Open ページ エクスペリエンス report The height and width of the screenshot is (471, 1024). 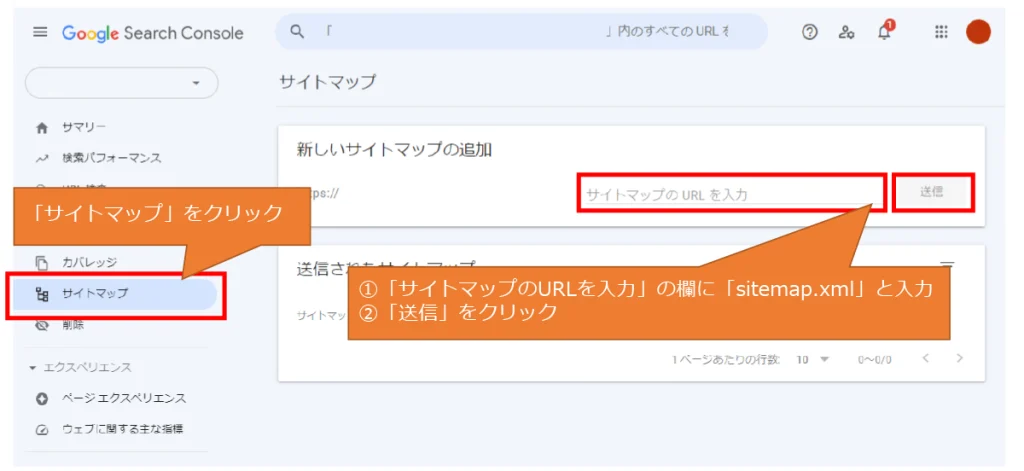click(123, 398)
